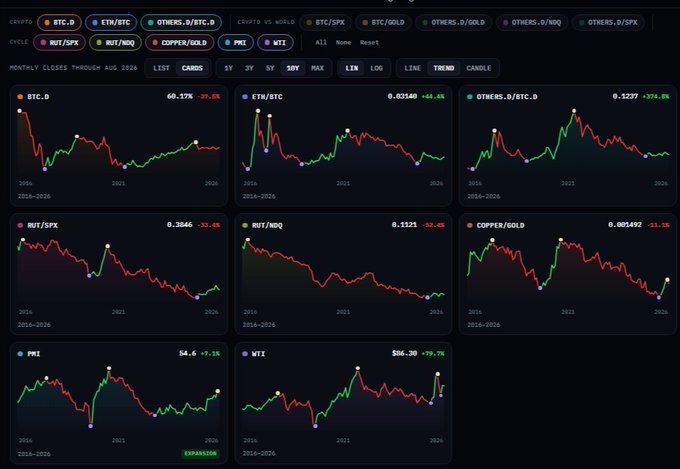The width and height of the screenshot is (680, 469).
Task: Toggle the COPPER/GOLD cycle chip
Action: coord(180,43)
